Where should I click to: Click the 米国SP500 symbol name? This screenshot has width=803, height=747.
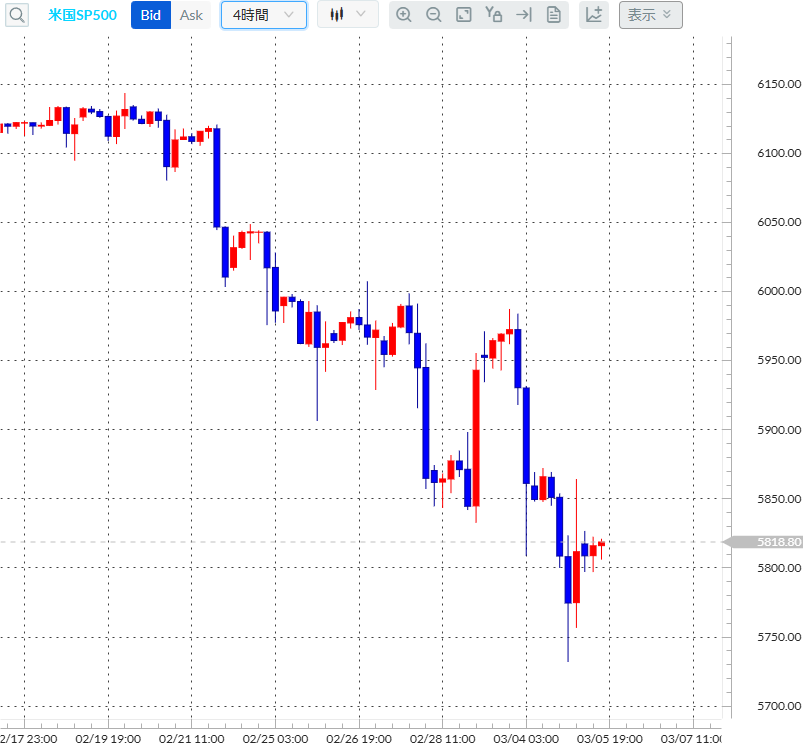82,15
